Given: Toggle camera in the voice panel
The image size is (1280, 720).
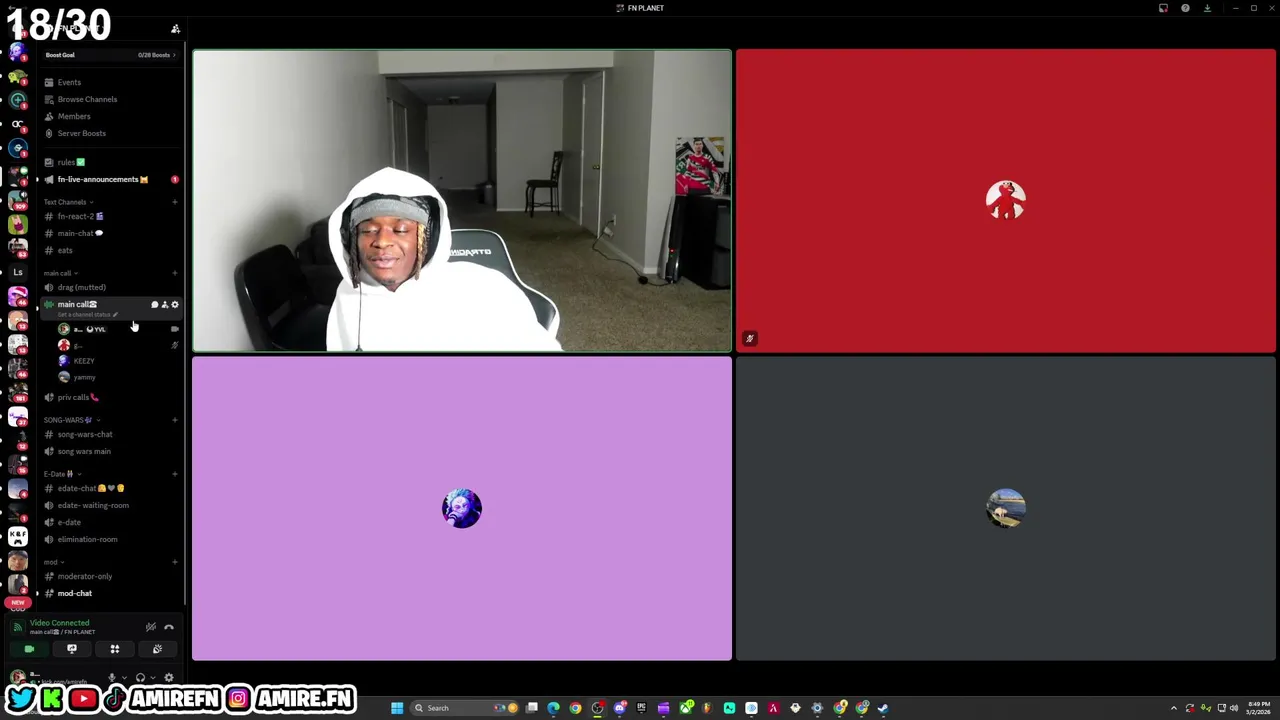Looking at the screenshot, I should pos(29,649).
